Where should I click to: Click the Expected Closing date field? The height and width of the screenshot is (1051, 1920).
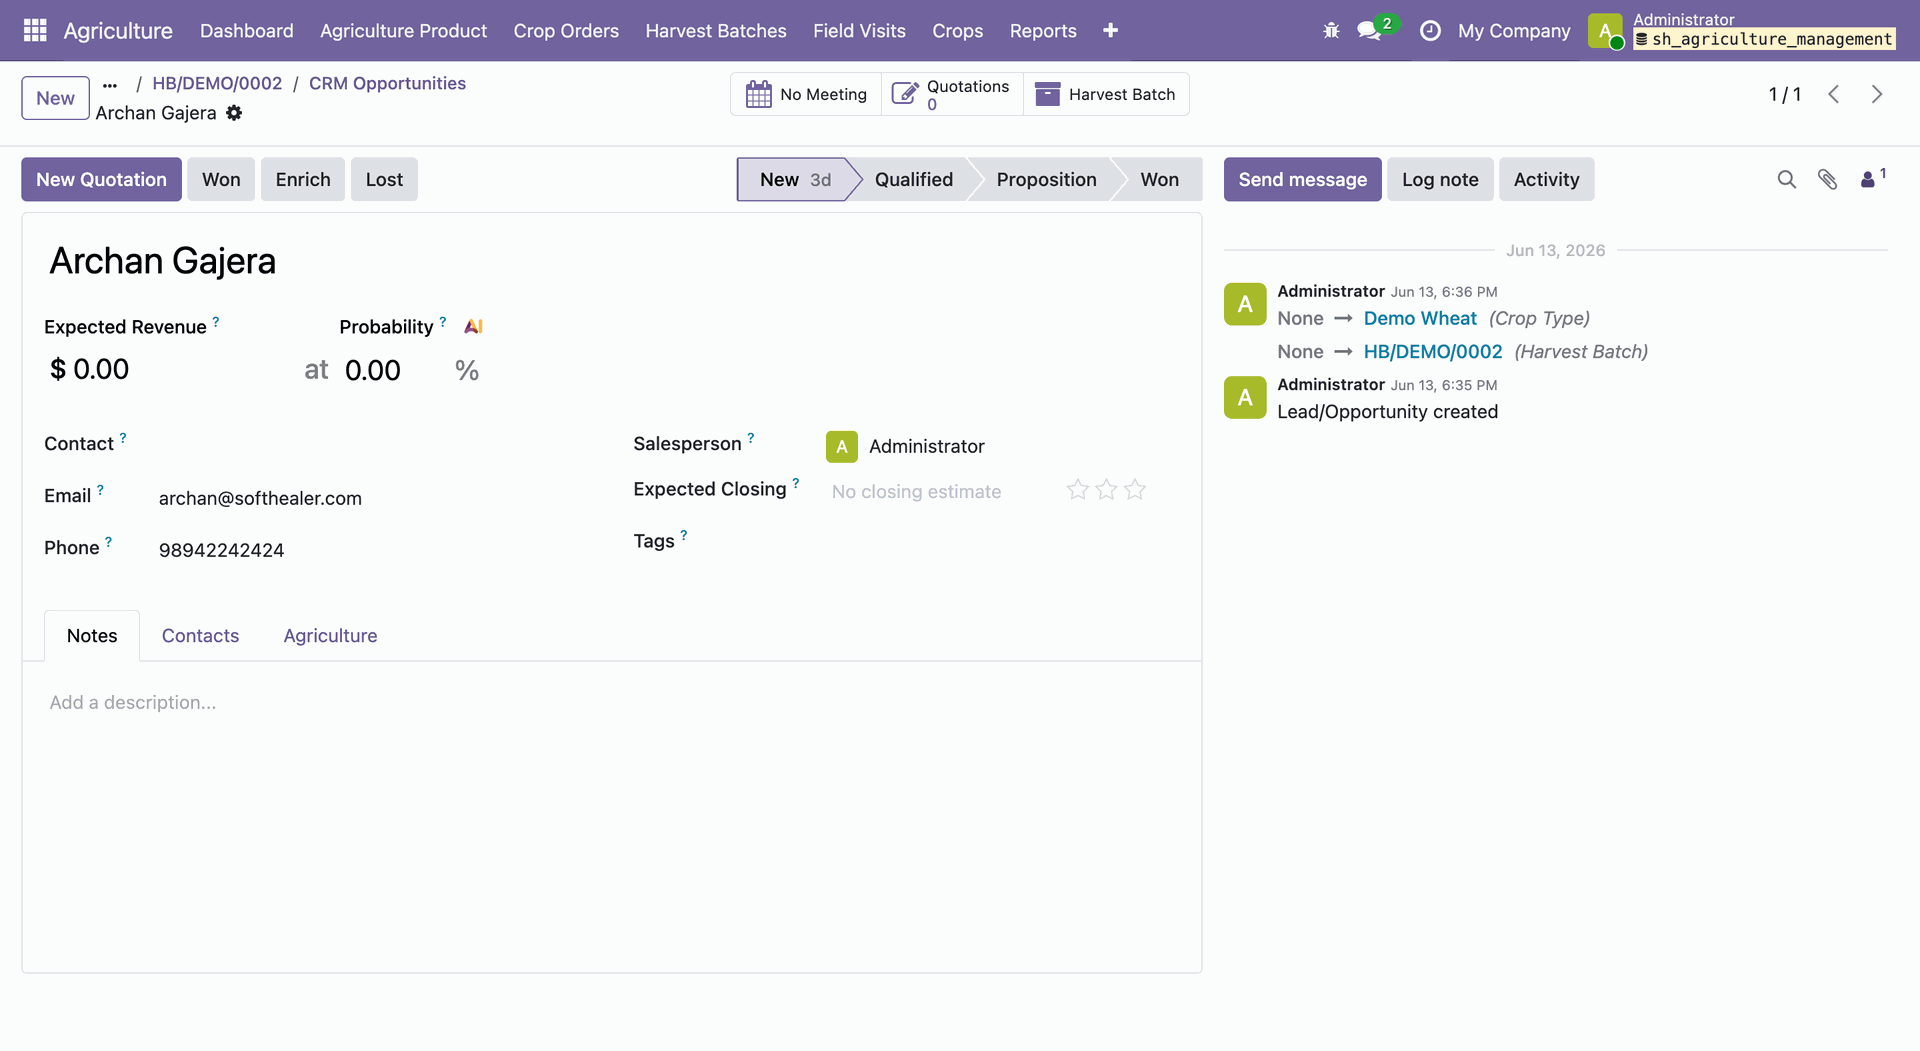pos(935,491)
